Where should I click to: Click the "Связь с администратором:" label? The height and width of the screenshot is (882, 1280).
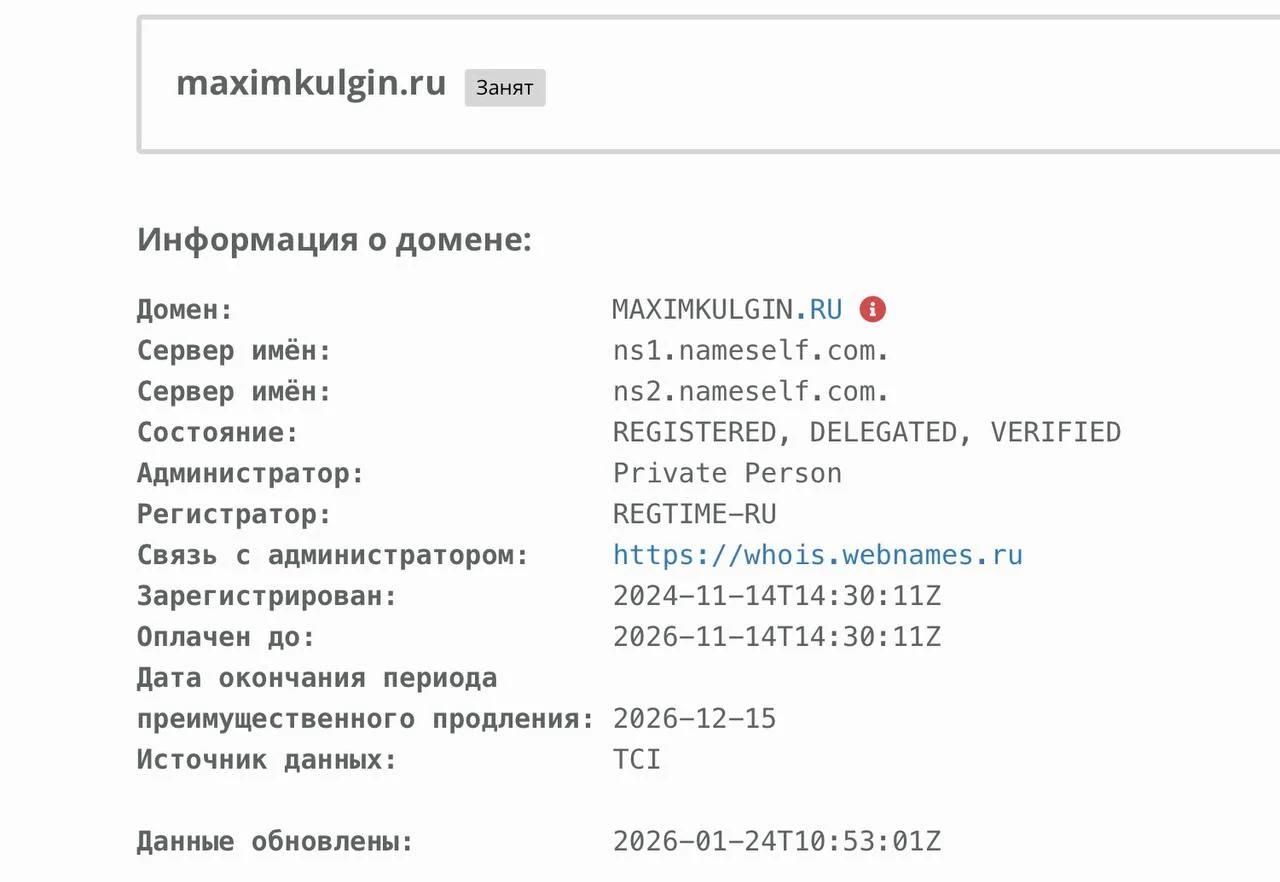click(x=333, y=555)
